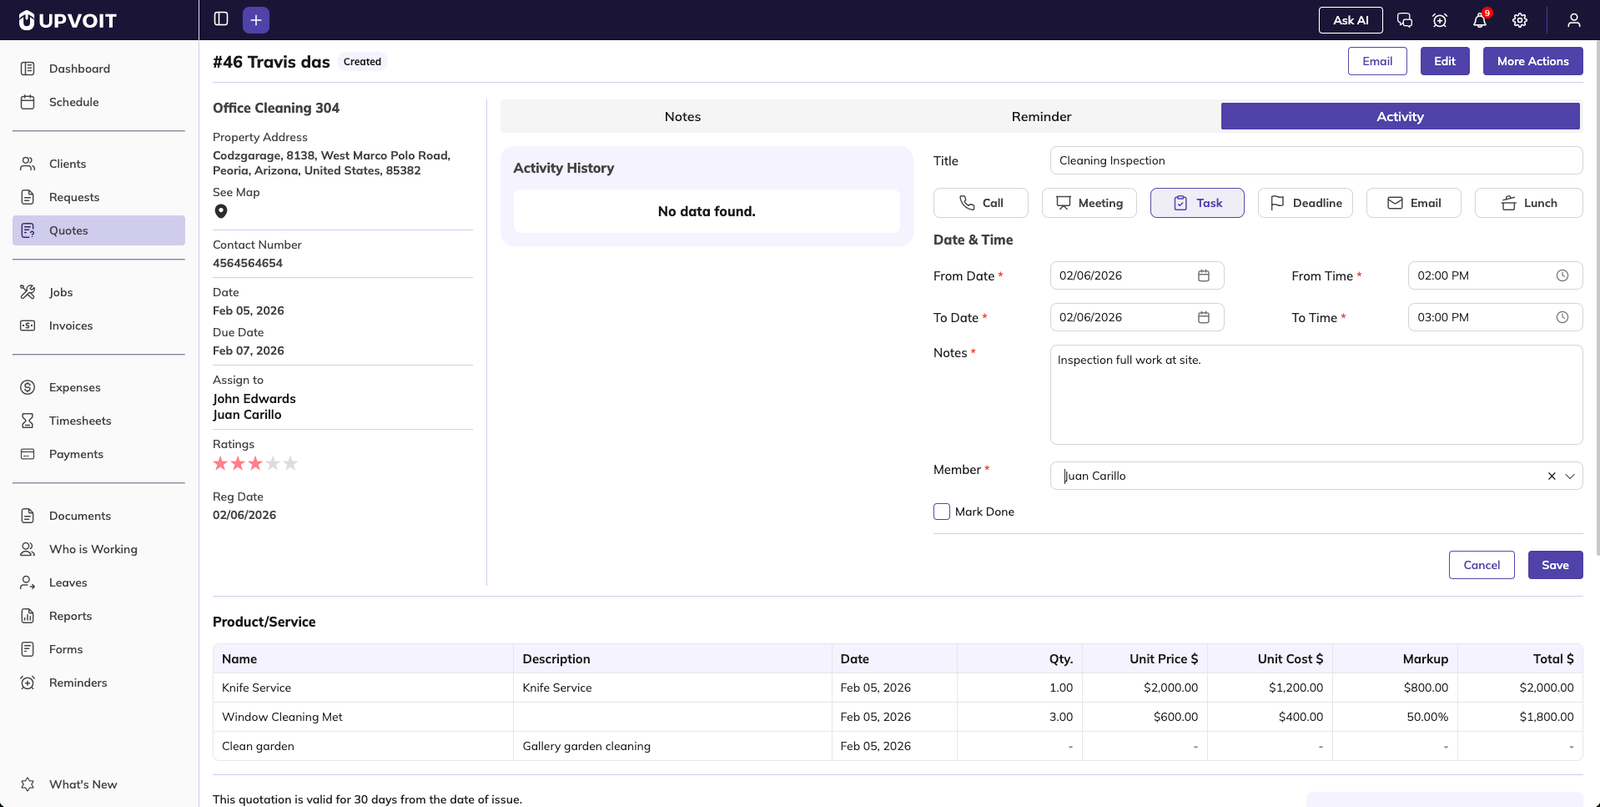Expand the Member dropdown chevron
The image size is (1600, 807).
point(1570,476)
